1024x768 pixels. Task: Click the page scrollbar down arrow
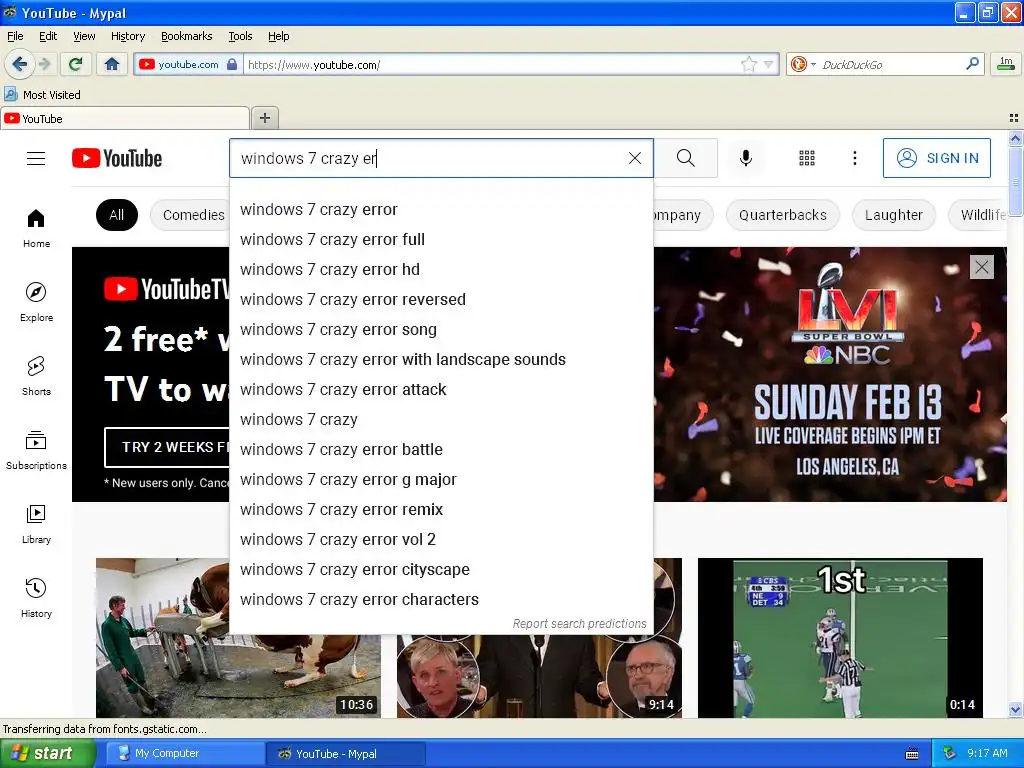[1015, 709]
